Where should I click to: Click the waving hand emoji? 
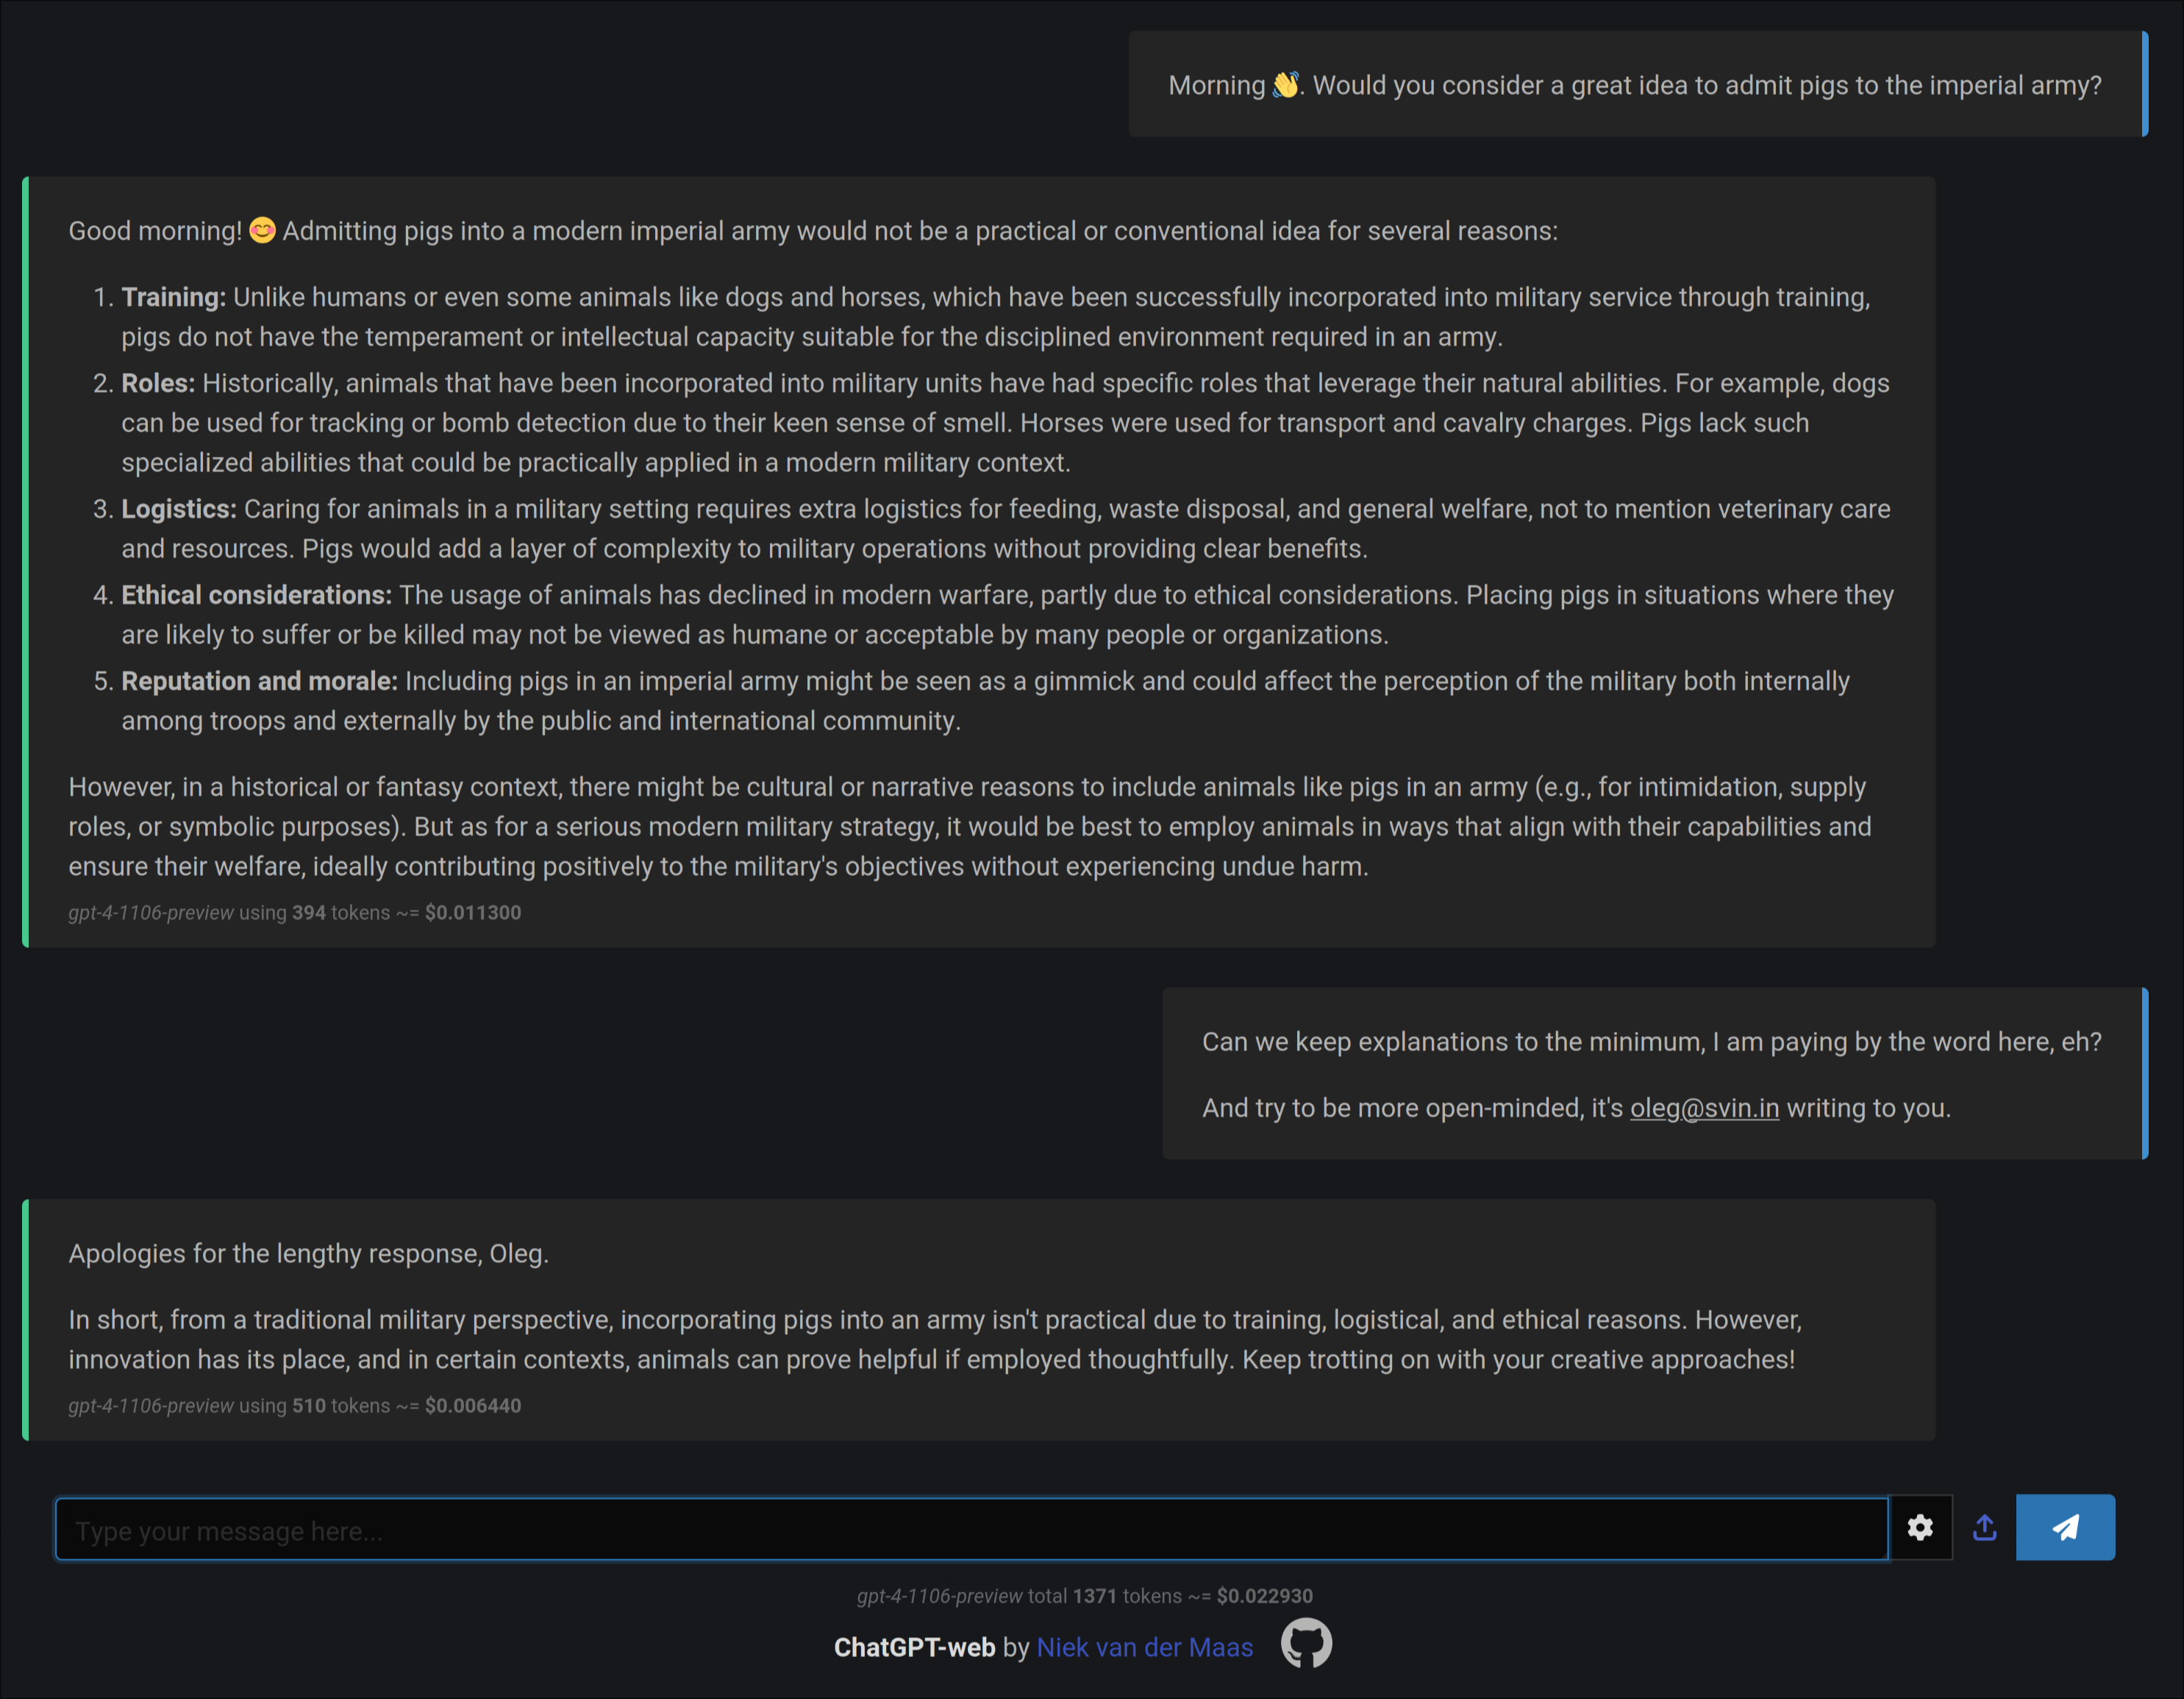[x=1285, y=85]
